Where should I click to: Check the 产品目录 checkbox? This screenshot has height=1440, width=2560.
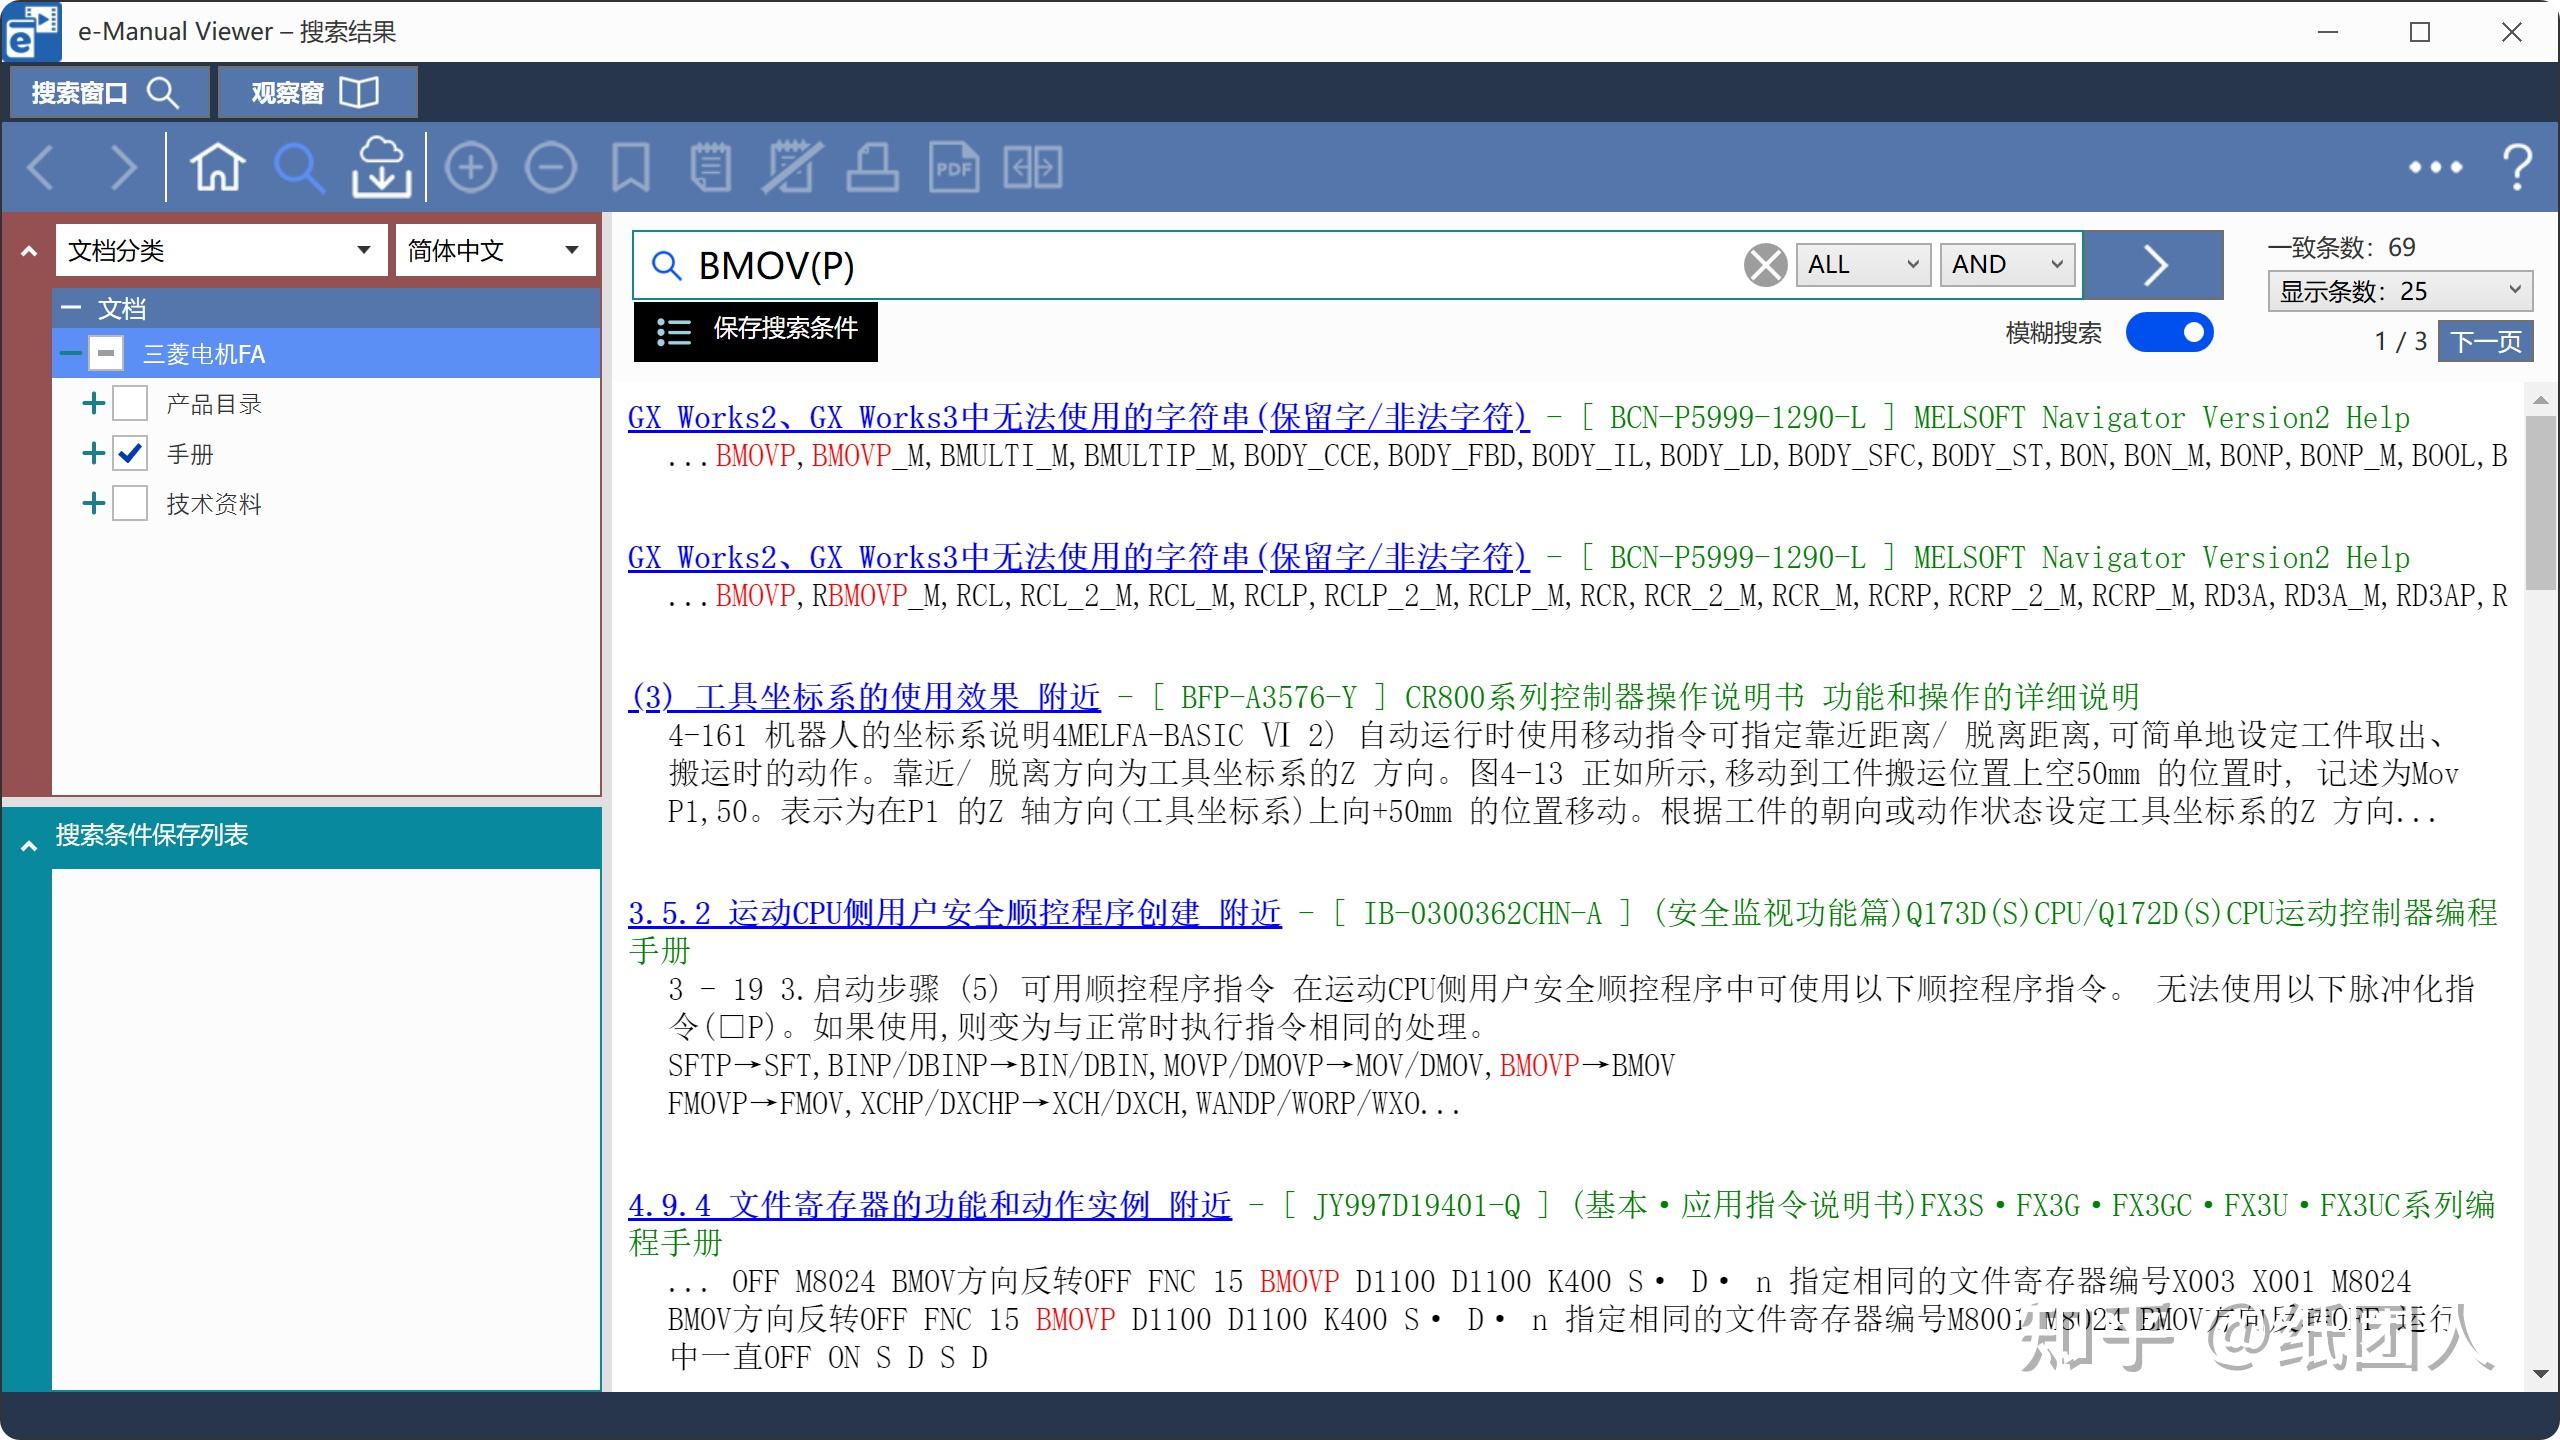(x=130, y=402)
